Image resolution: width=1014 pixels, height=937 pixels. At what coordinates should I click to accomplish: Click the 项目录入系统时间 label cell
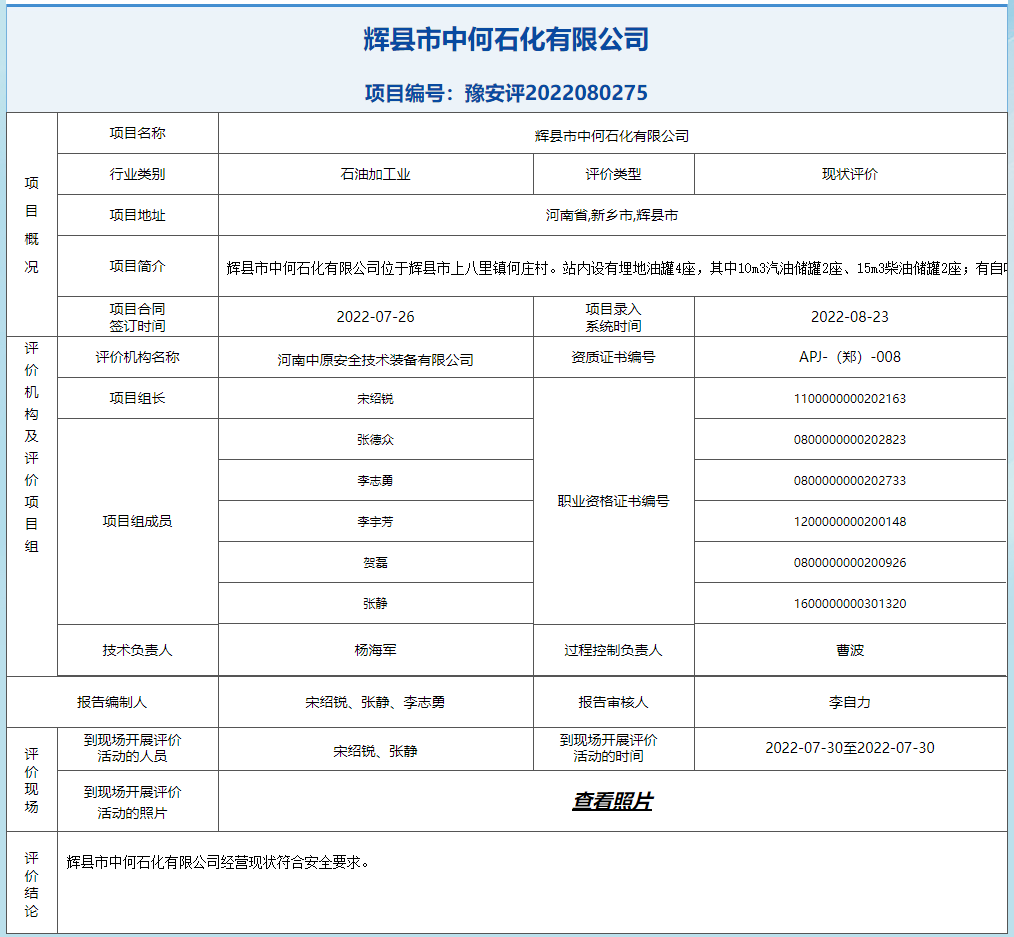pos(614,317)
